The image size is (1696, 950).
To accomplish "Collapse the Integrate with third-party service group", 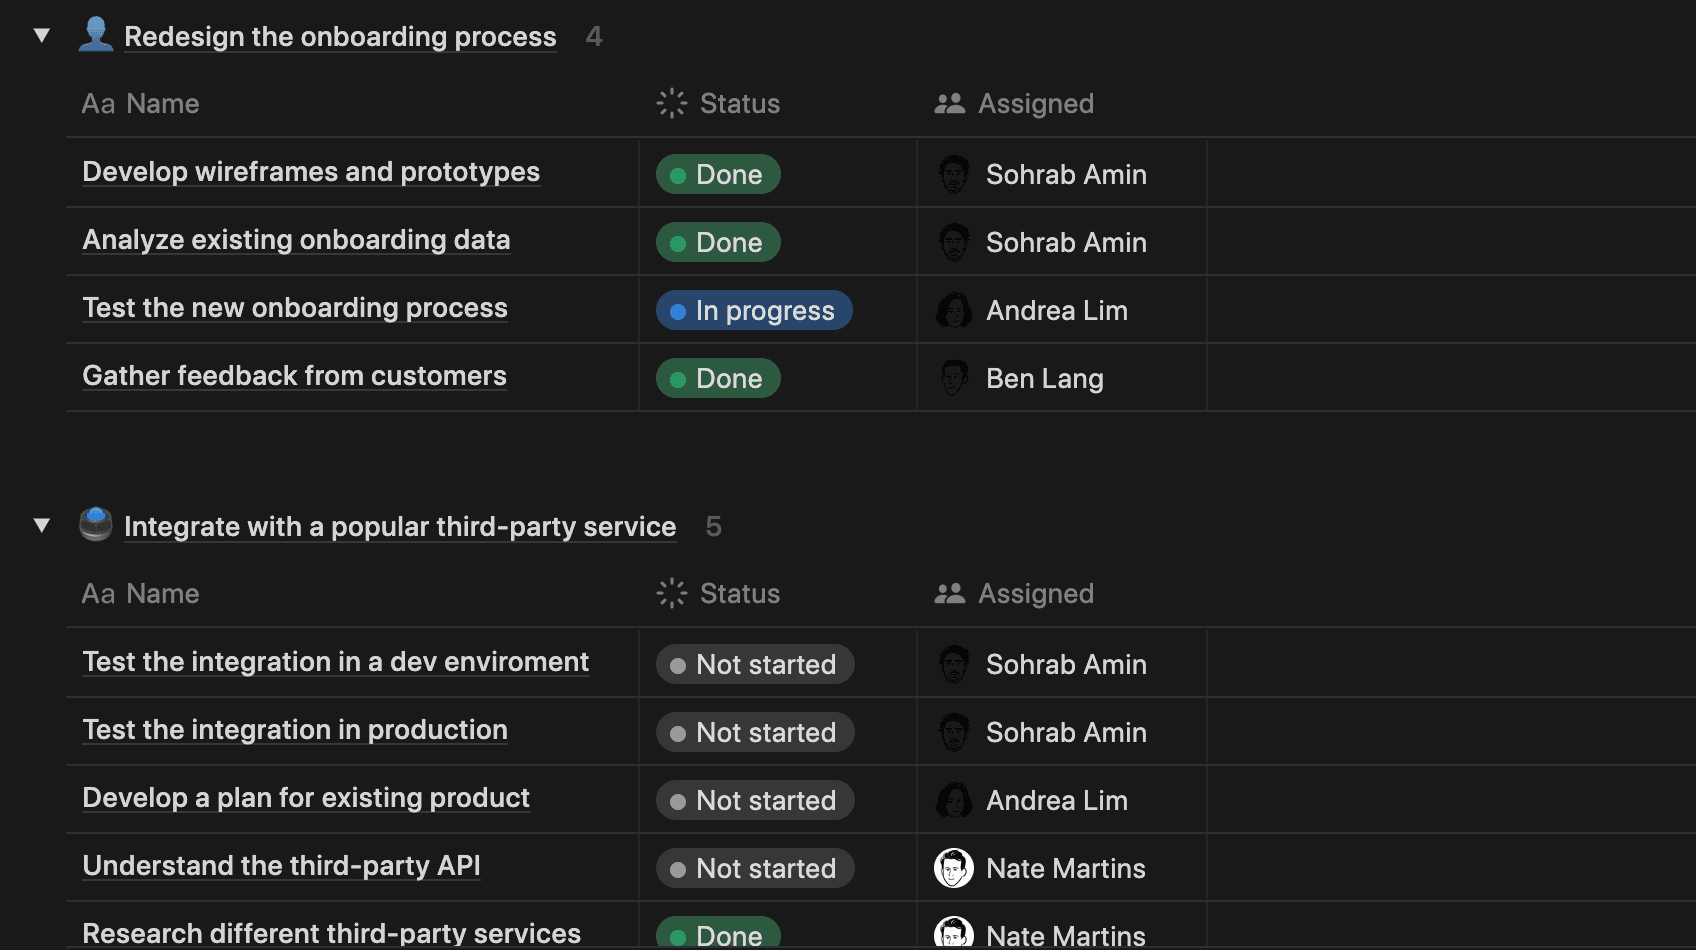I will 42,526.
